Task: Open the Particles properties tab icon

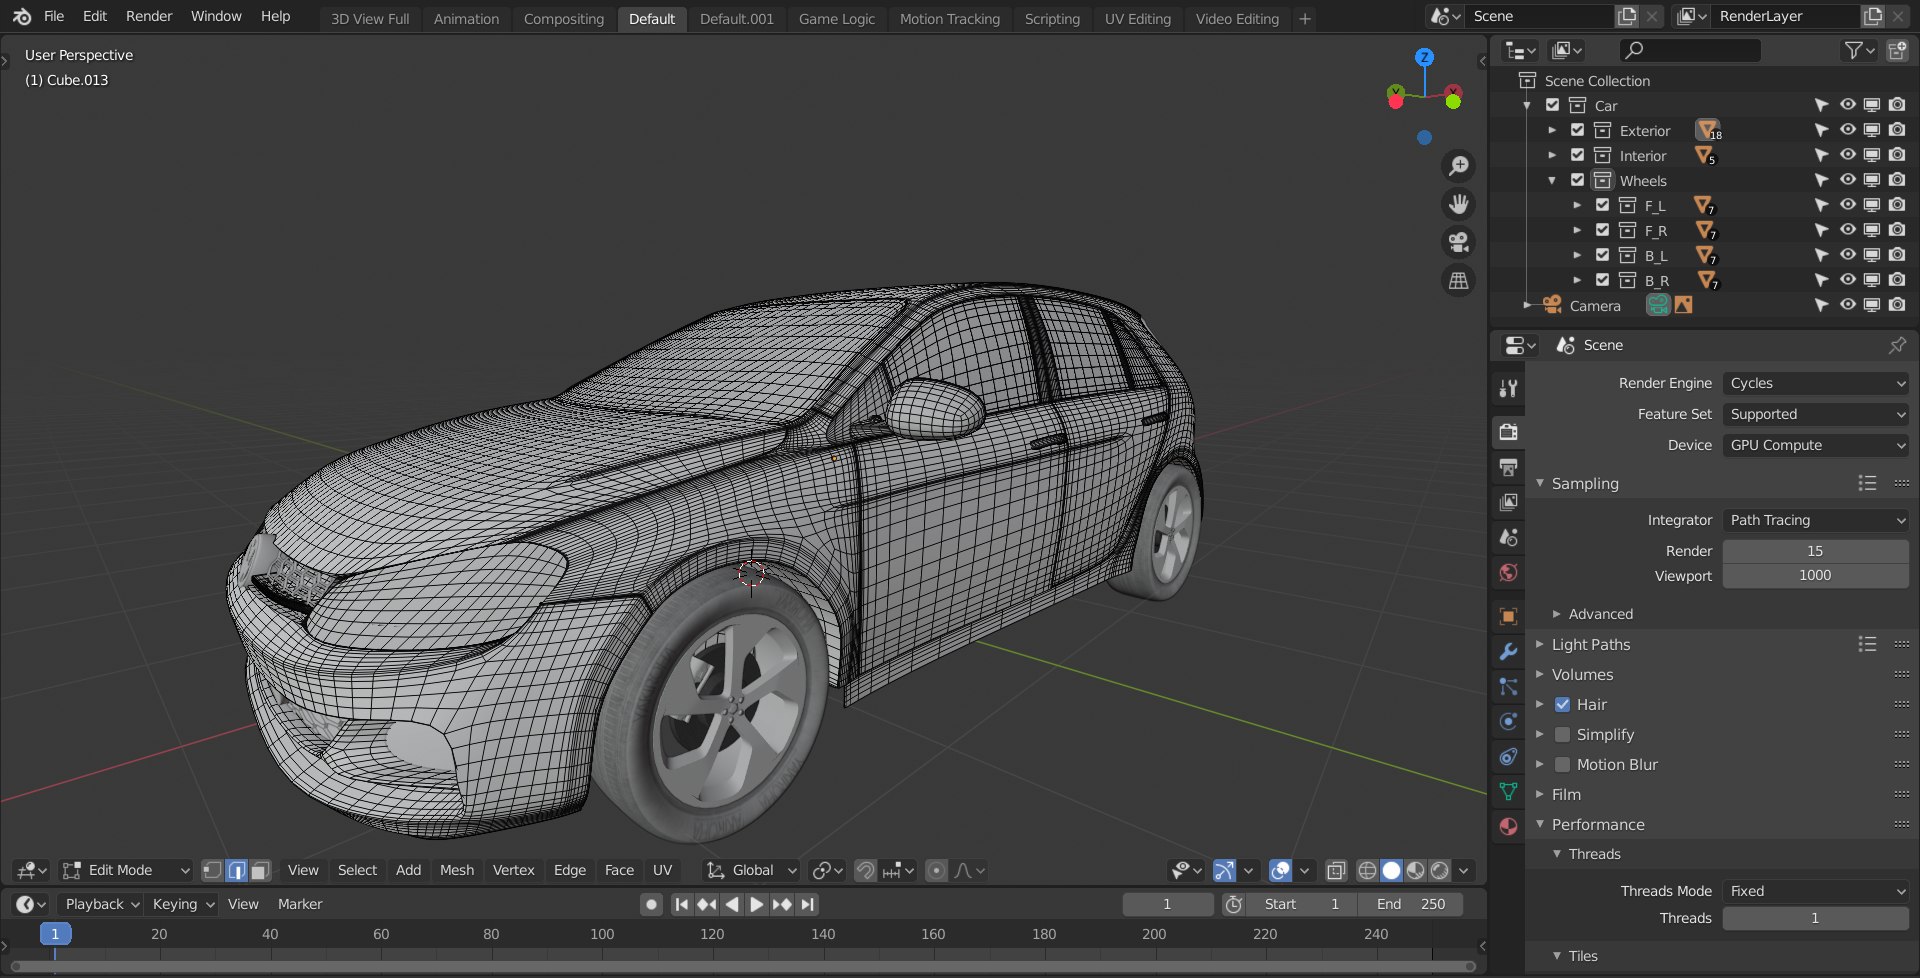Action: (1508, 687)
